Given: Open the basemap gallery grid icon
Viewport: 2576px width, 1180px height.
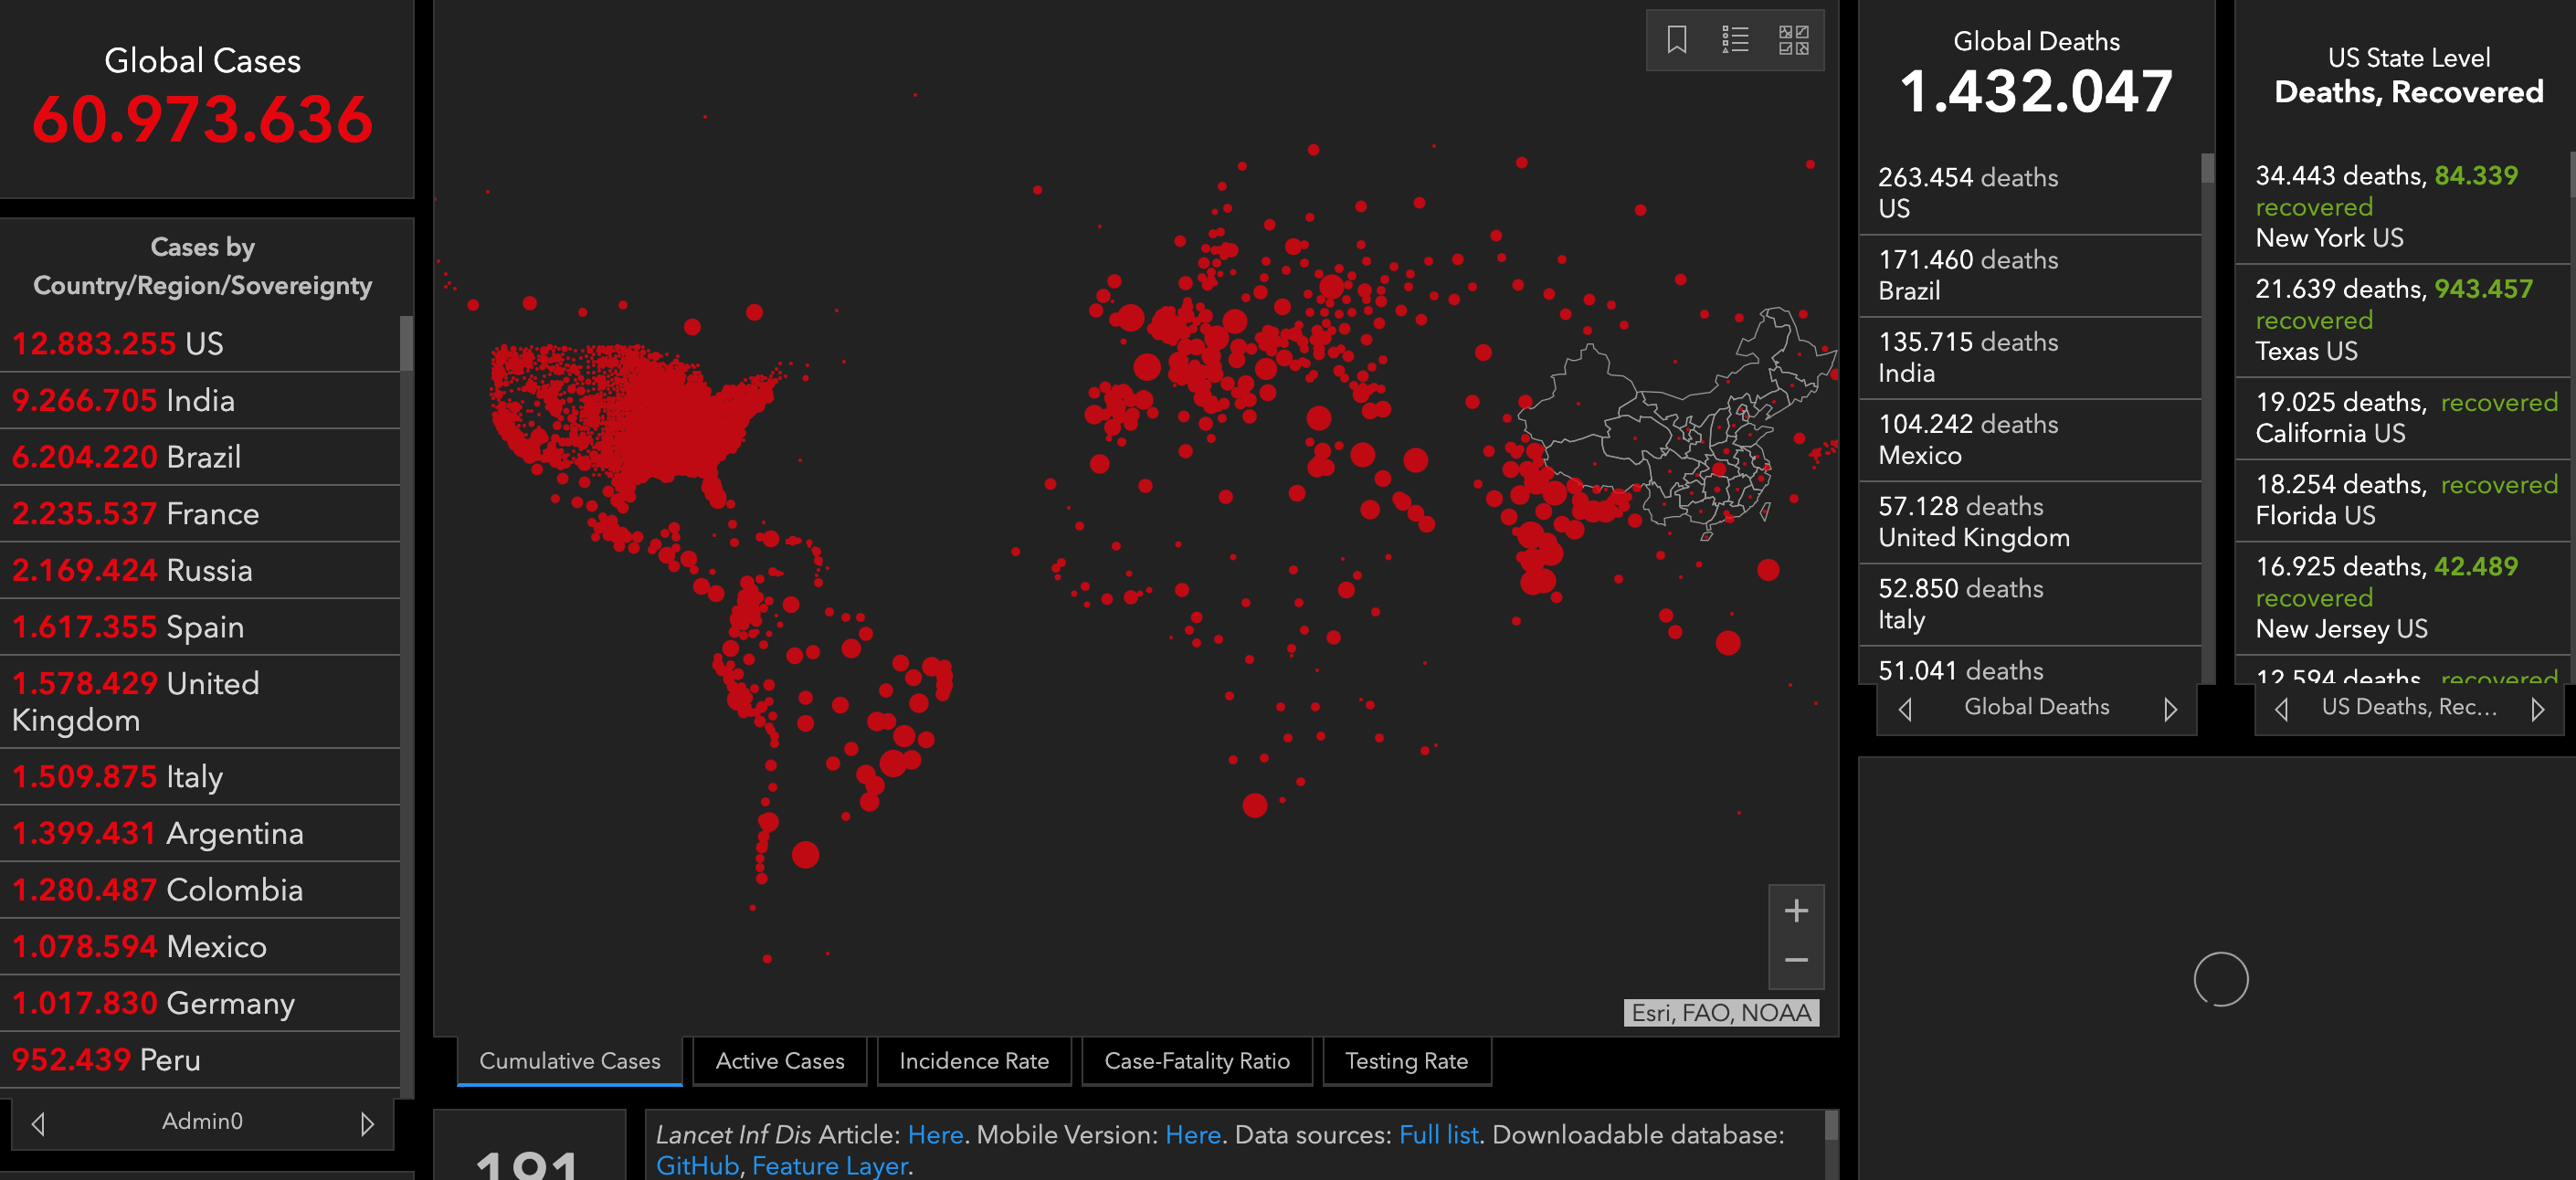Looking at the screenshot, I should click(x=1793, y=40).
